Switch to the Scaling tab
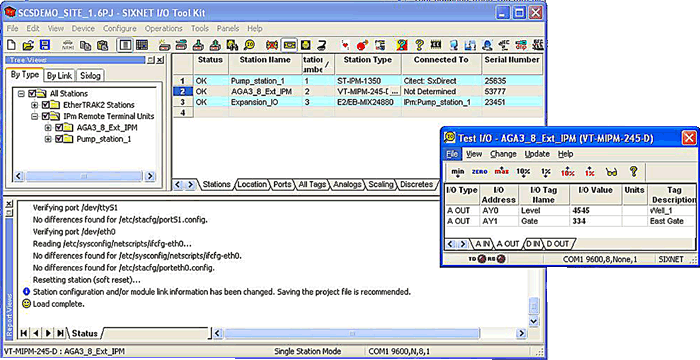Image resolution: width=700 pixels, height=360 pixels. [381, 184]
